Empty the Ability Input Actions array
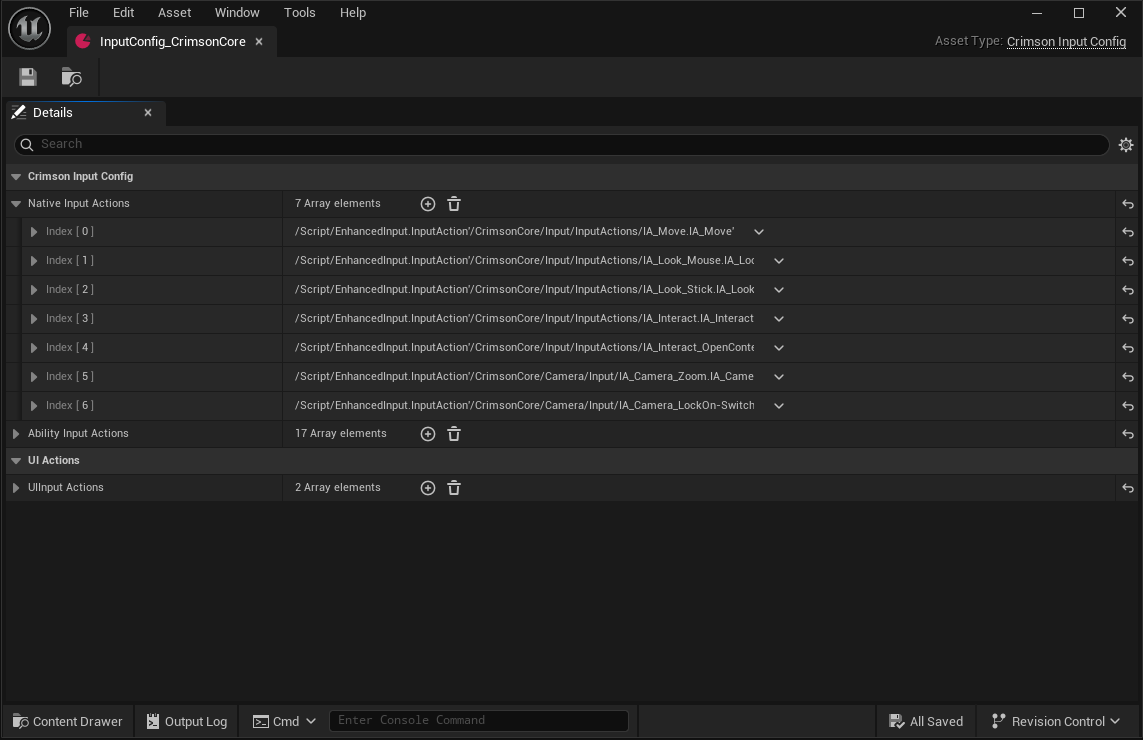Image resolution: width=1143 pixels, height=740 pixels. pos(453,434)
